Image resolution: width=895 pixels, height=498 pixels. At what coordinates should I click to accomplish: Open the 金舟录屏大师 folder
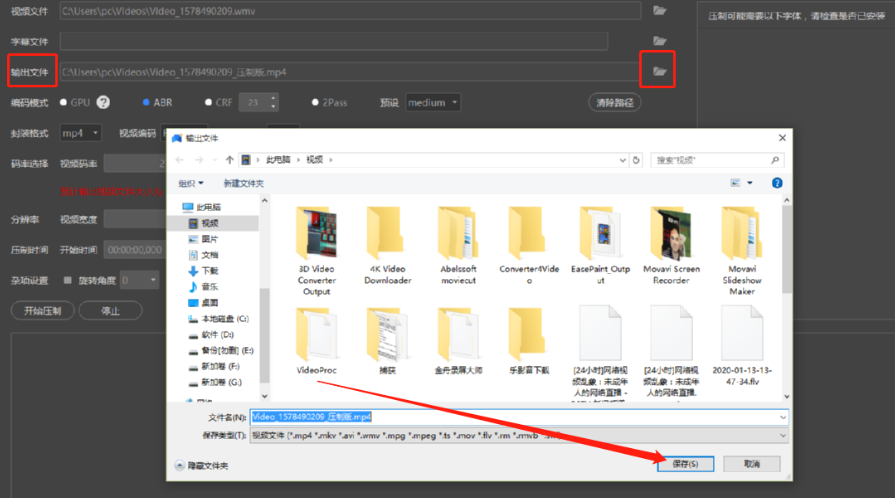coord(458,341)
